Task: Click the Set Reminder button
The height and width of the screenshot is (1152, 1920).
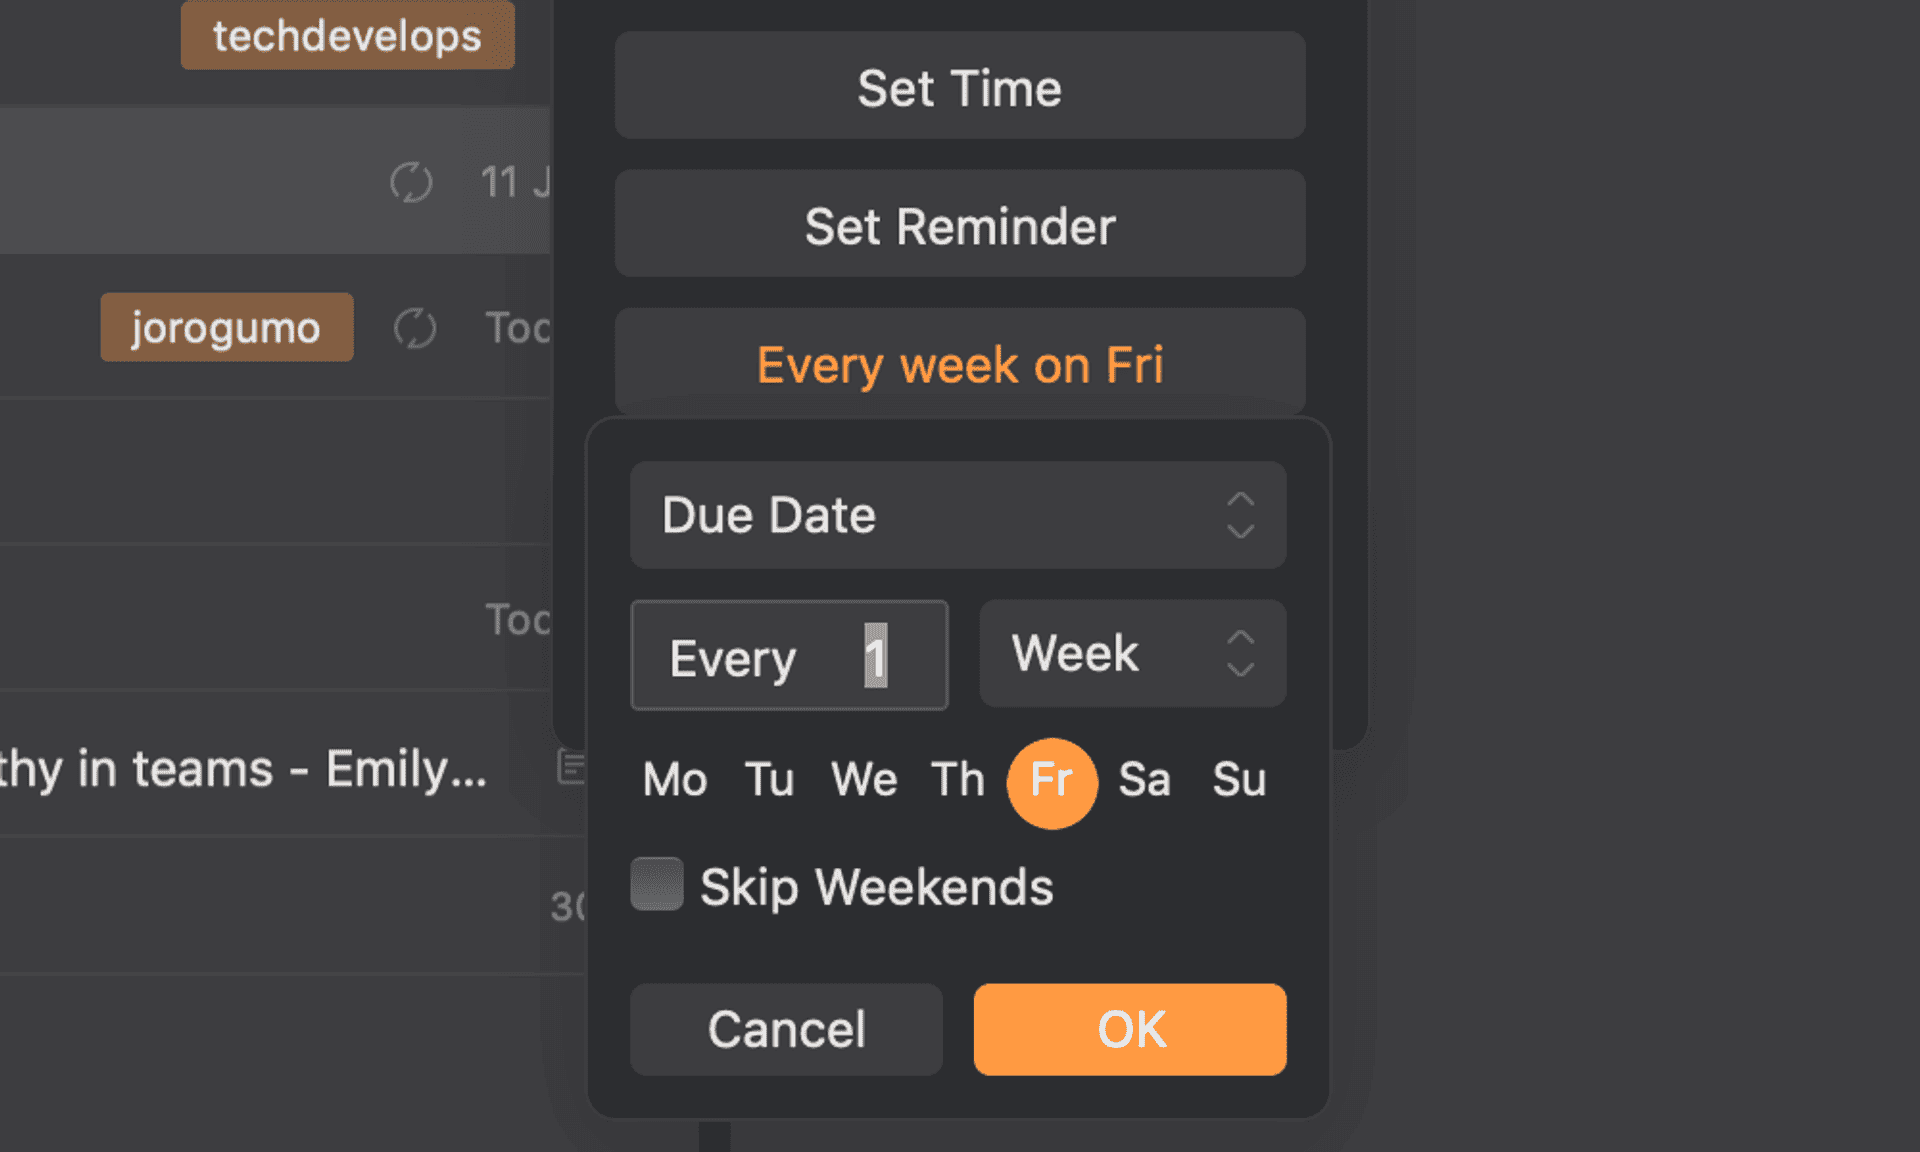Action: [x=959, y=225]
